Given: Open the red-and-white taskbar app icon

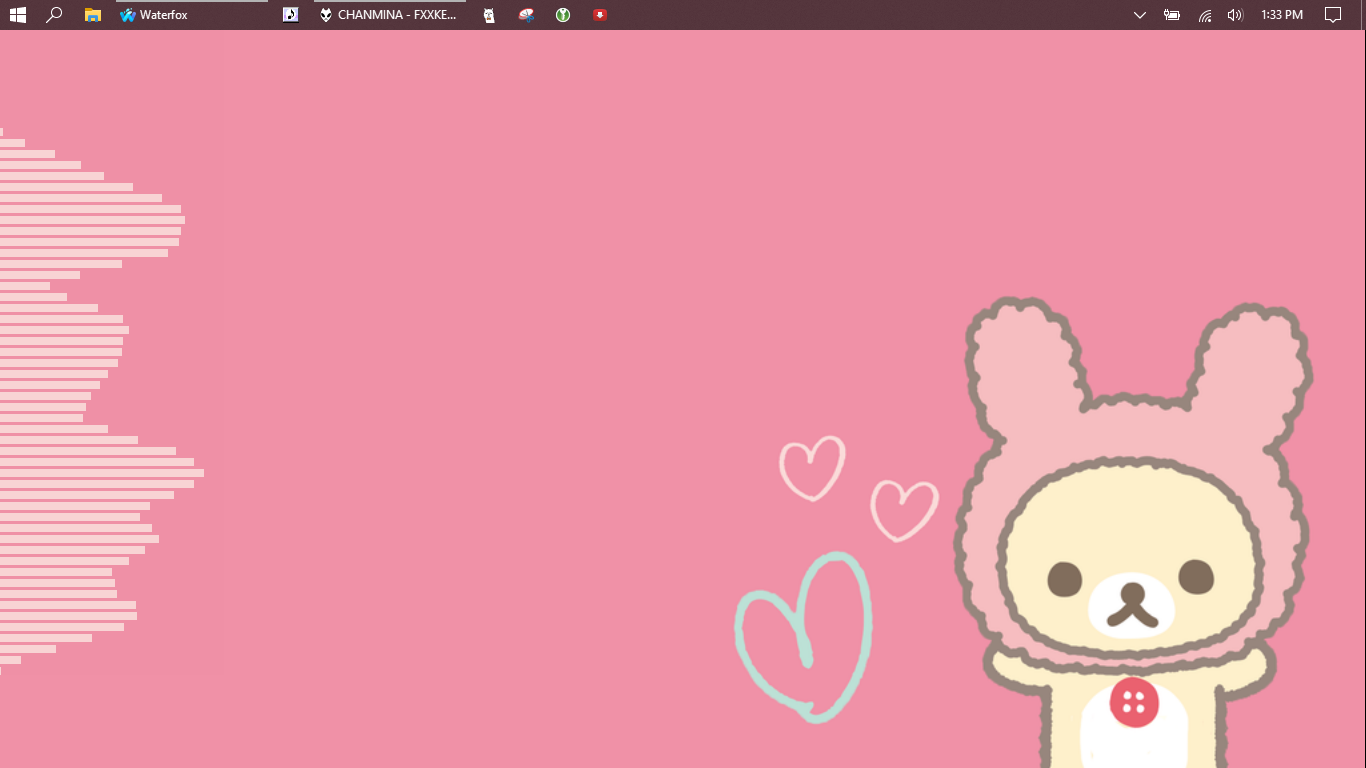Looking at the screenshot, I should tap(526, 15).
